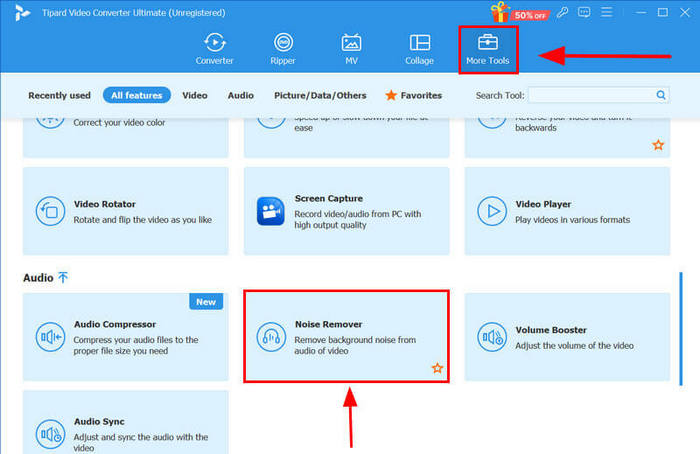Click 'Adjust the volume of the video' text
This screenshot has width=700, height=454.
tap(574, 346)
